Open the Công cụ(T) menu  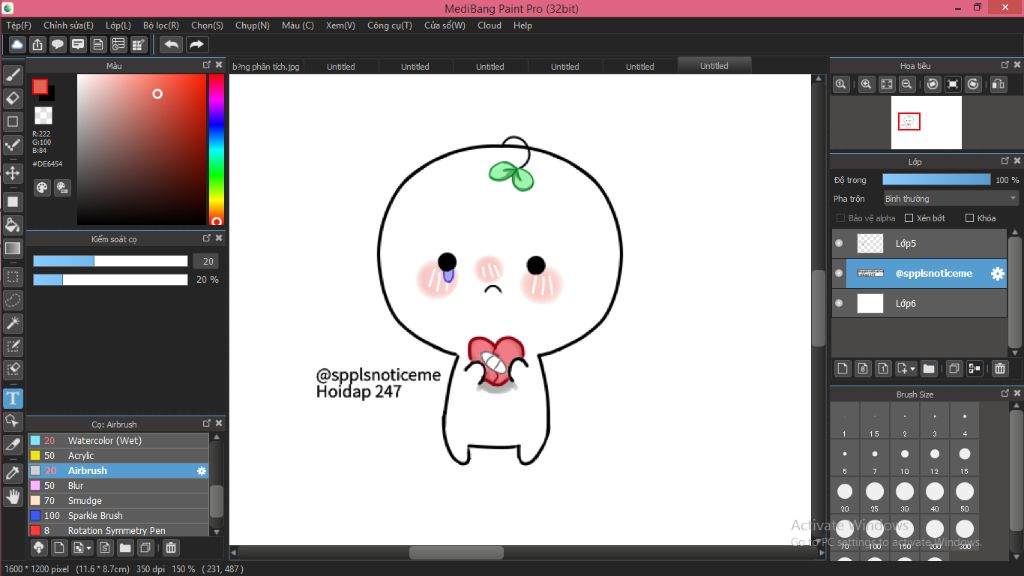390,25
